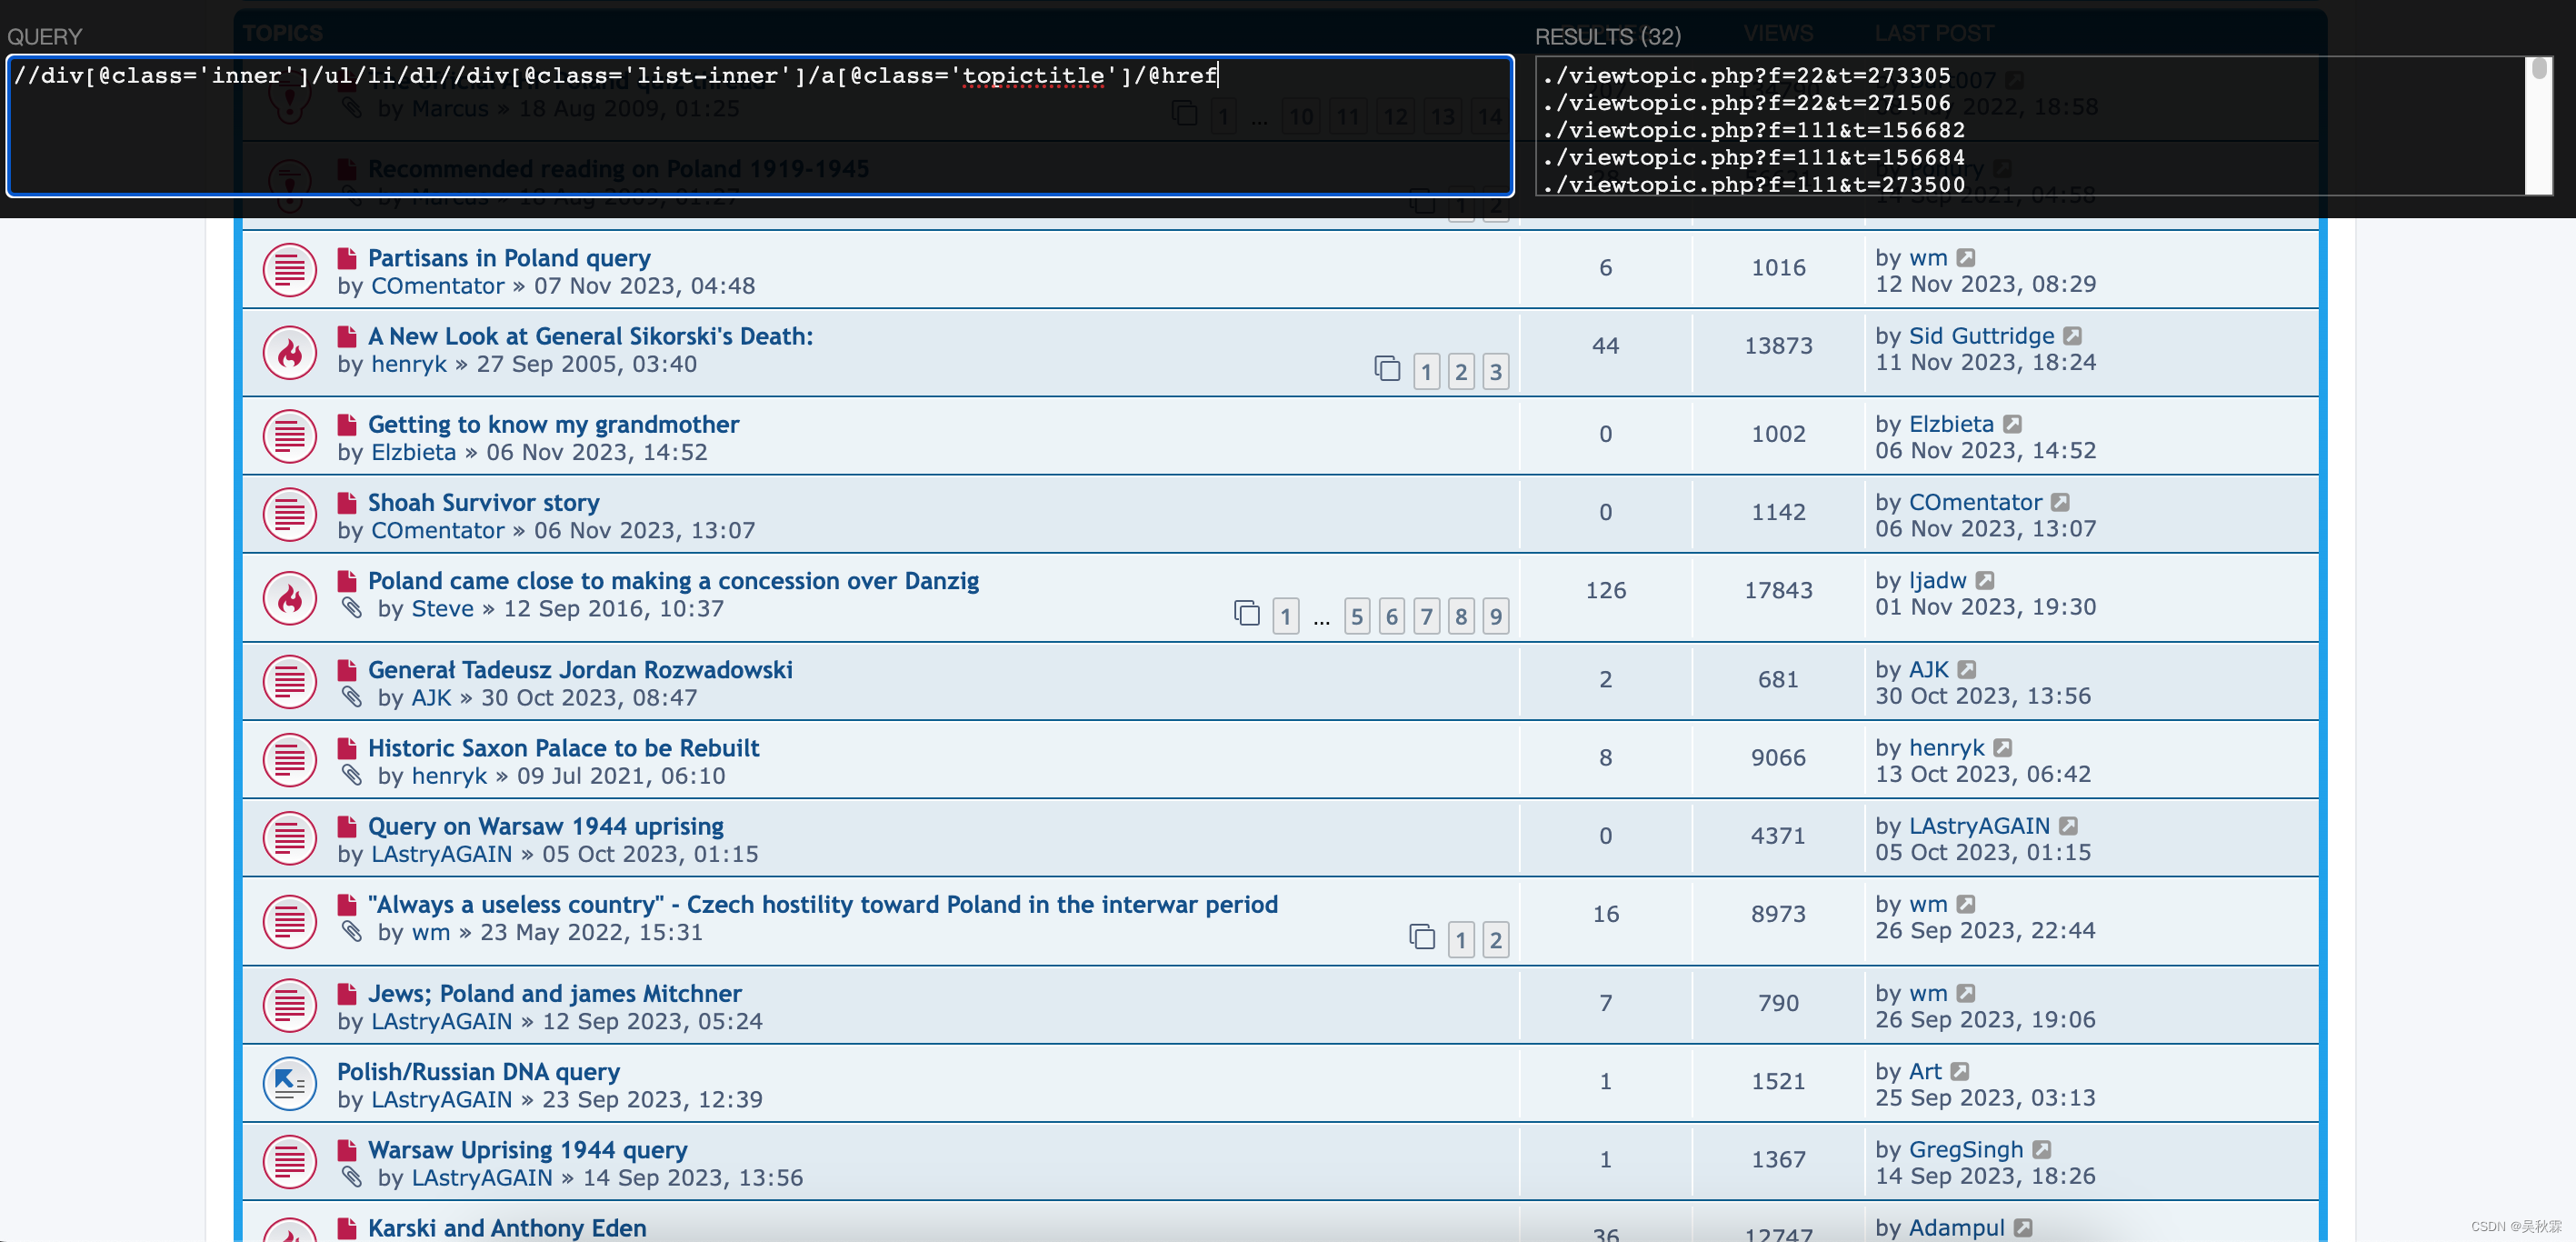The width and height of the screenshot is (2576, 1242).
Task: Click the moved topic icon beside Polish/Russian DNA query
Action: pos(290,1083)
